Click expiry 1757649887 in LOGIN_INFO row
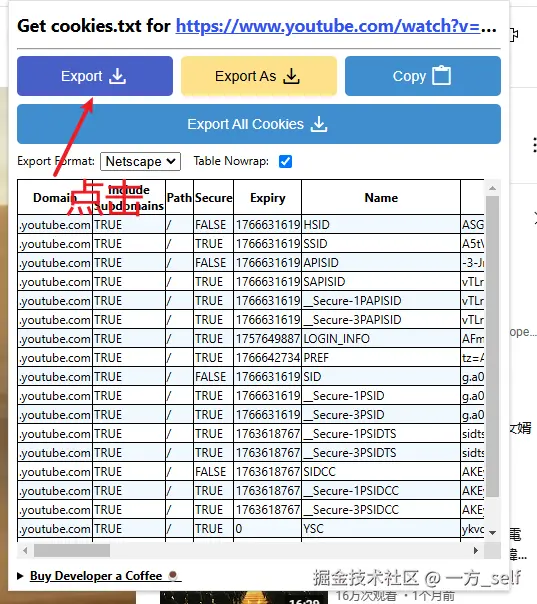537x604 pixels. (x=267, y=339)
